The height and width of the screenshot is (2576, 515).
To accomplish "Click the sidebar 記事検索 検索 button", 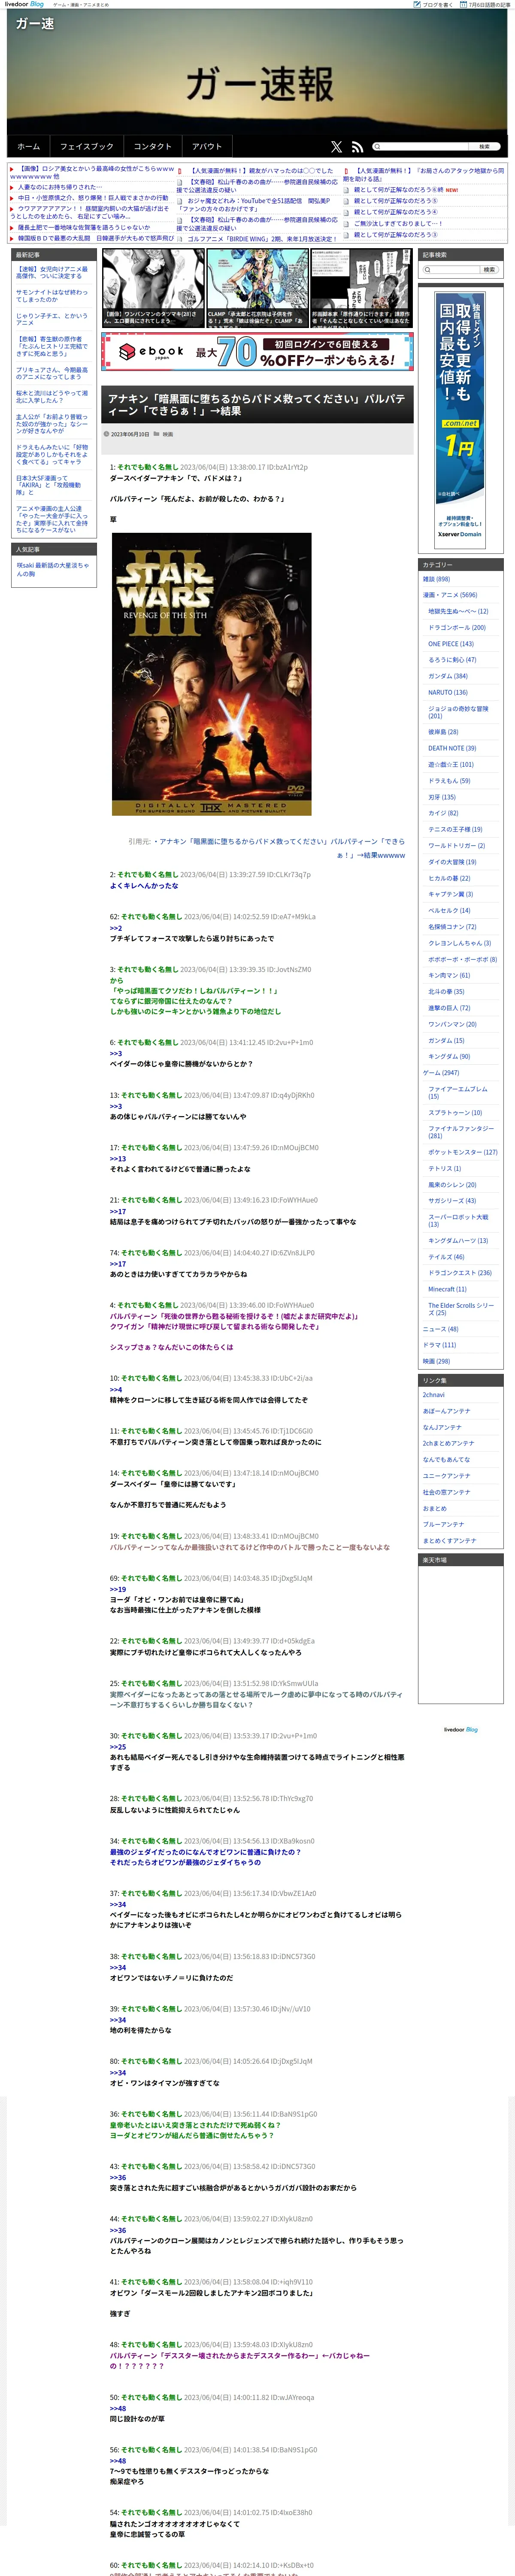I will [489, 270].
